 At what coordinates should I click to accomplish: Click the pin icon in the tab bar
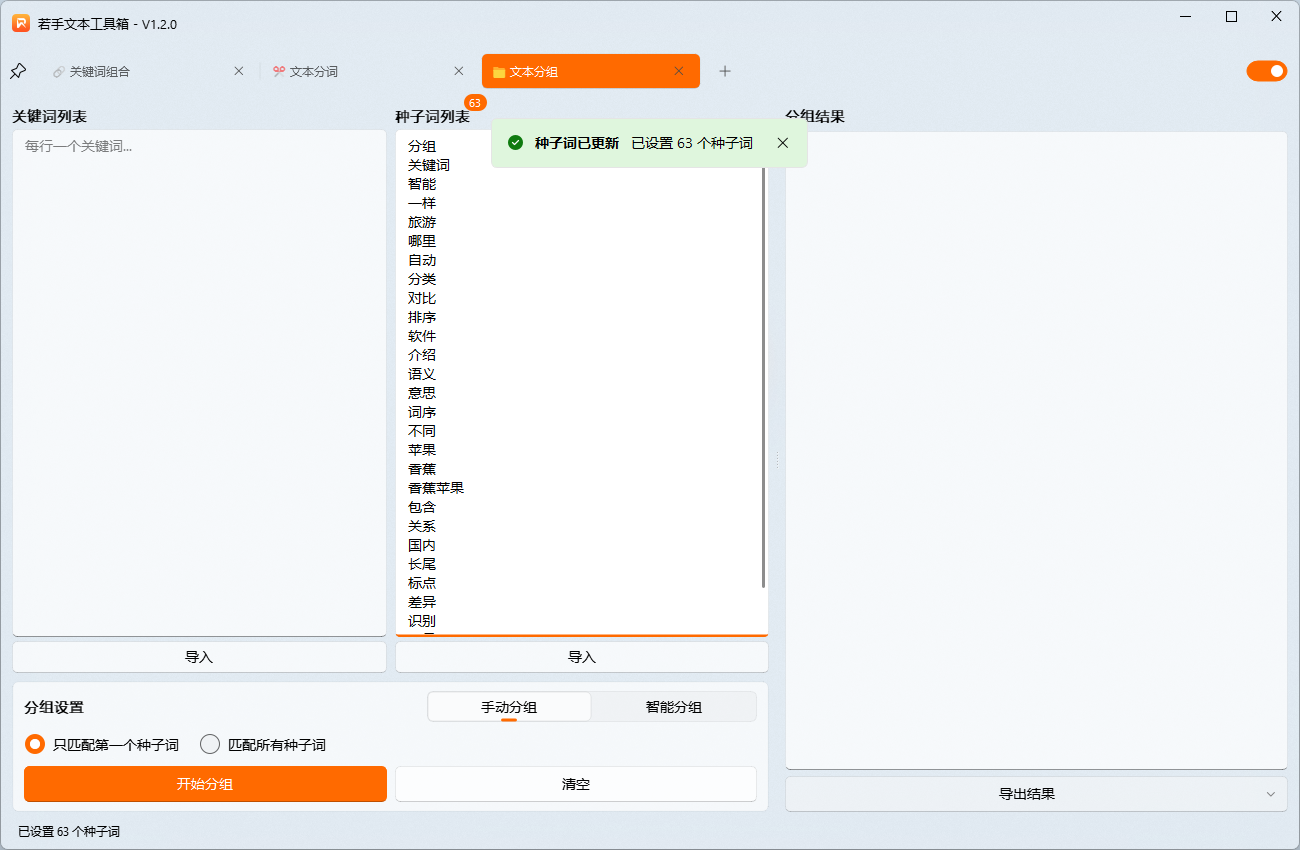coord(18,71)
